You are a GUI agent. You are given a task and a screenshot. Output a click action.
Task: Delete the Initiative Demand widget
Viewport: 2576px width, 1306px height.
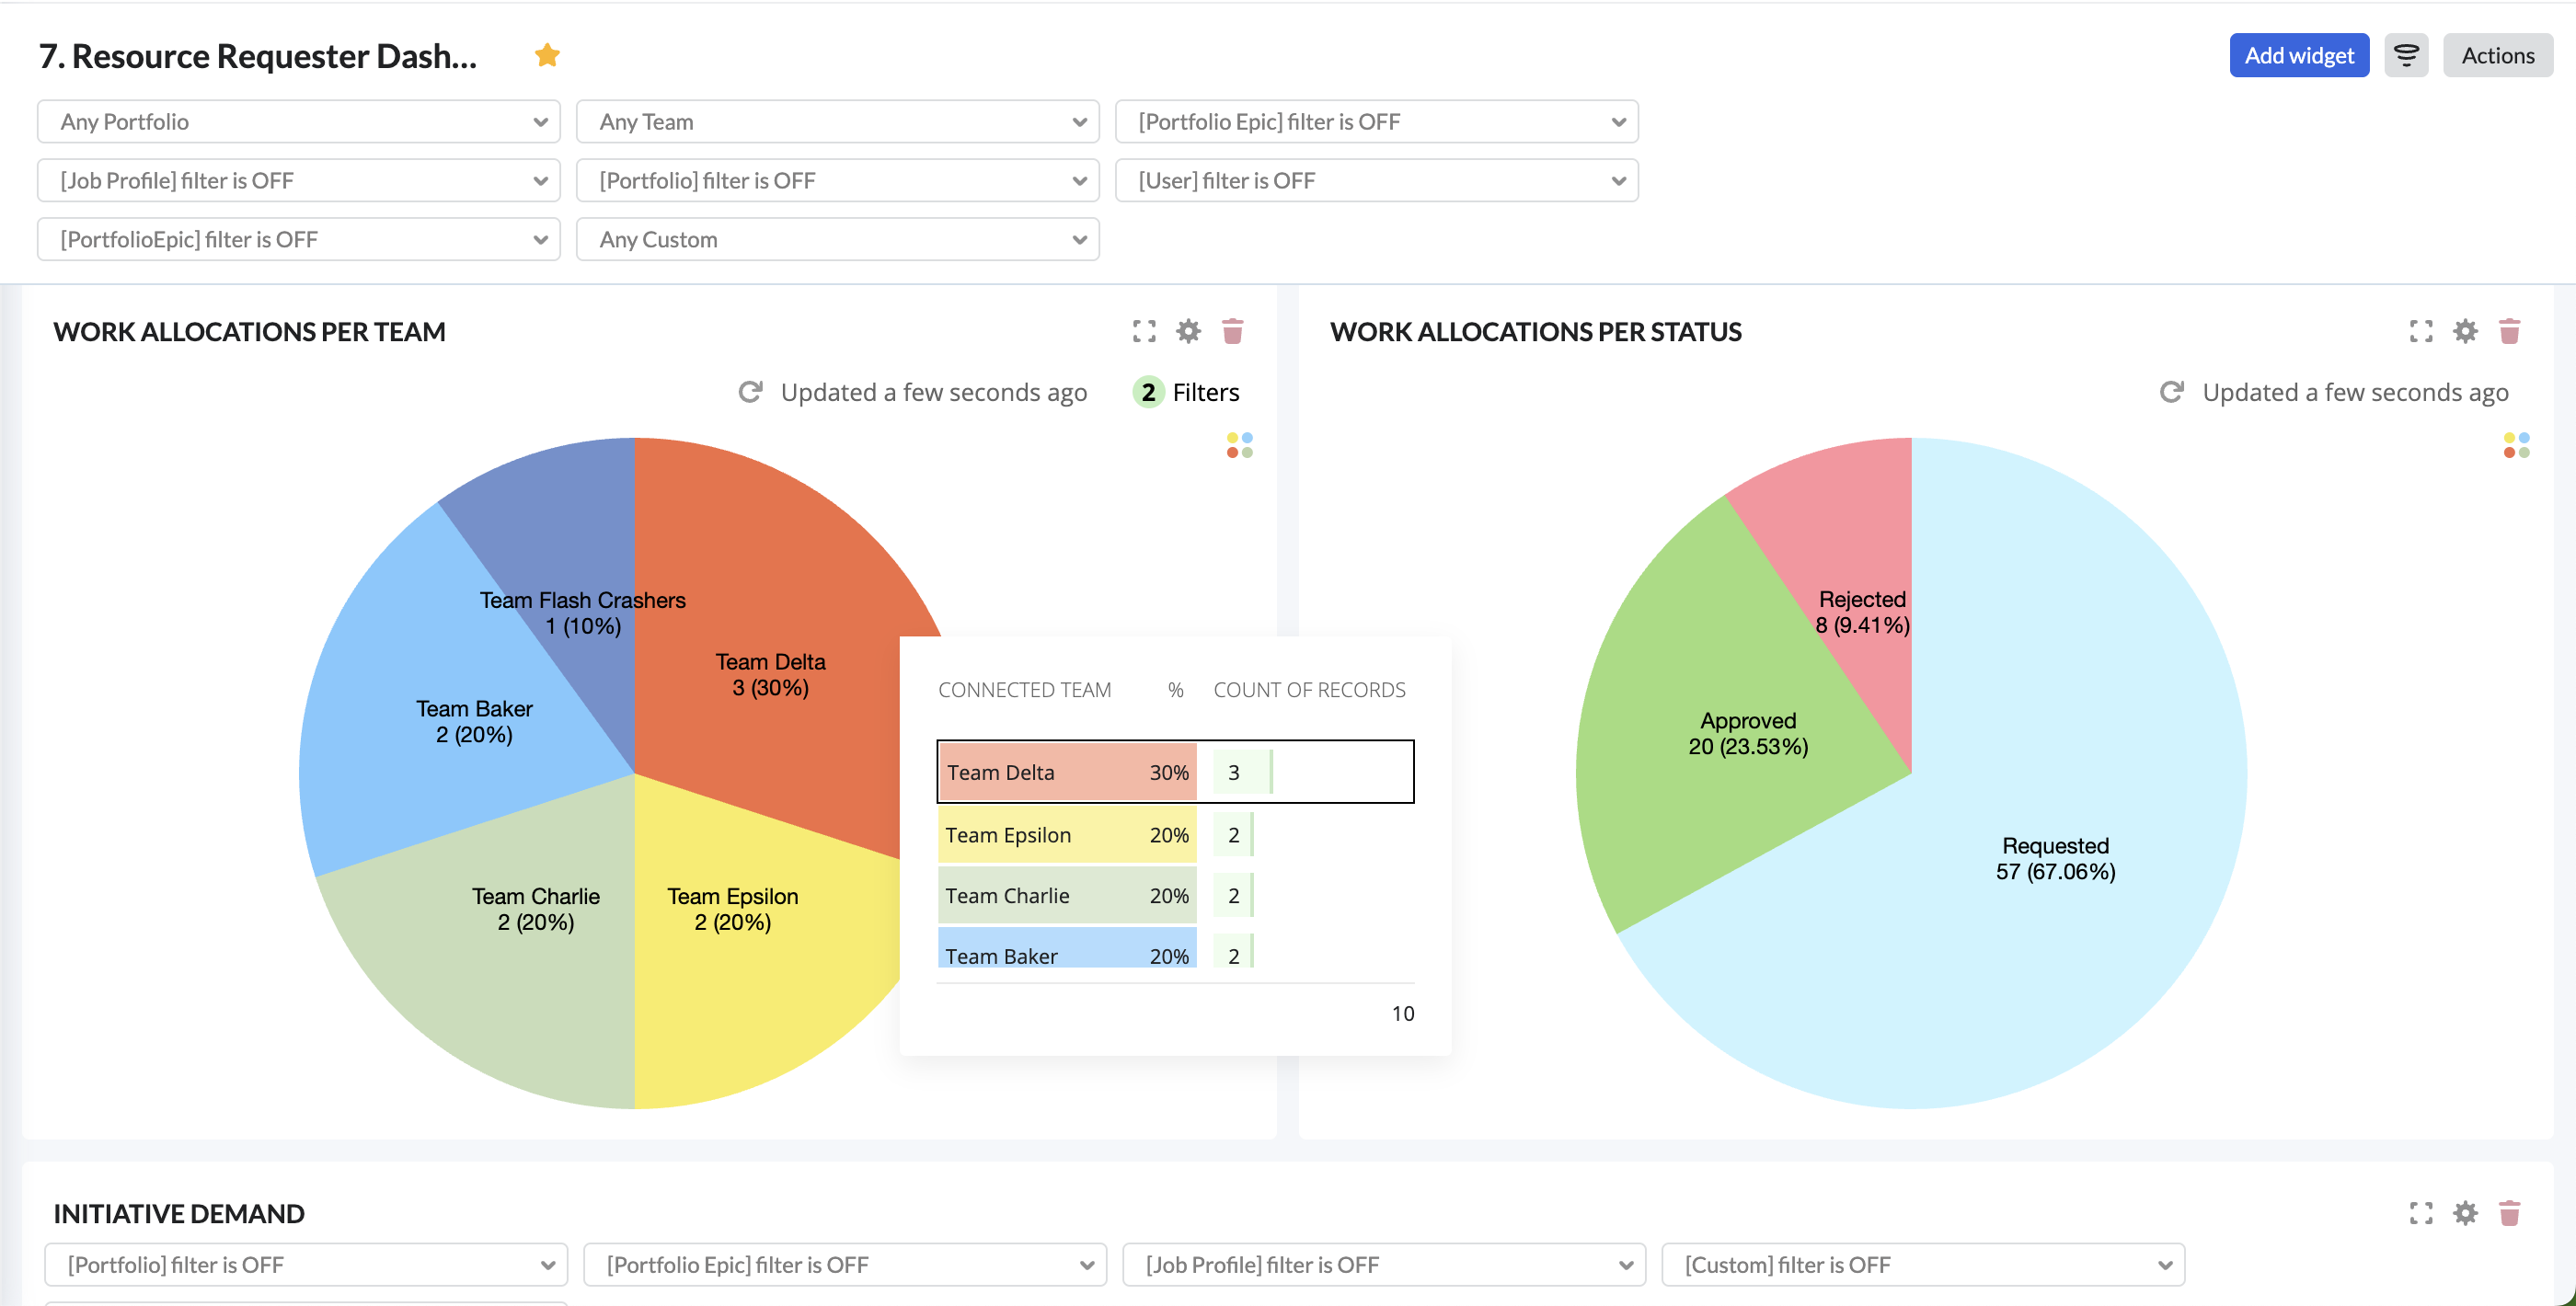[2509, 1213]
